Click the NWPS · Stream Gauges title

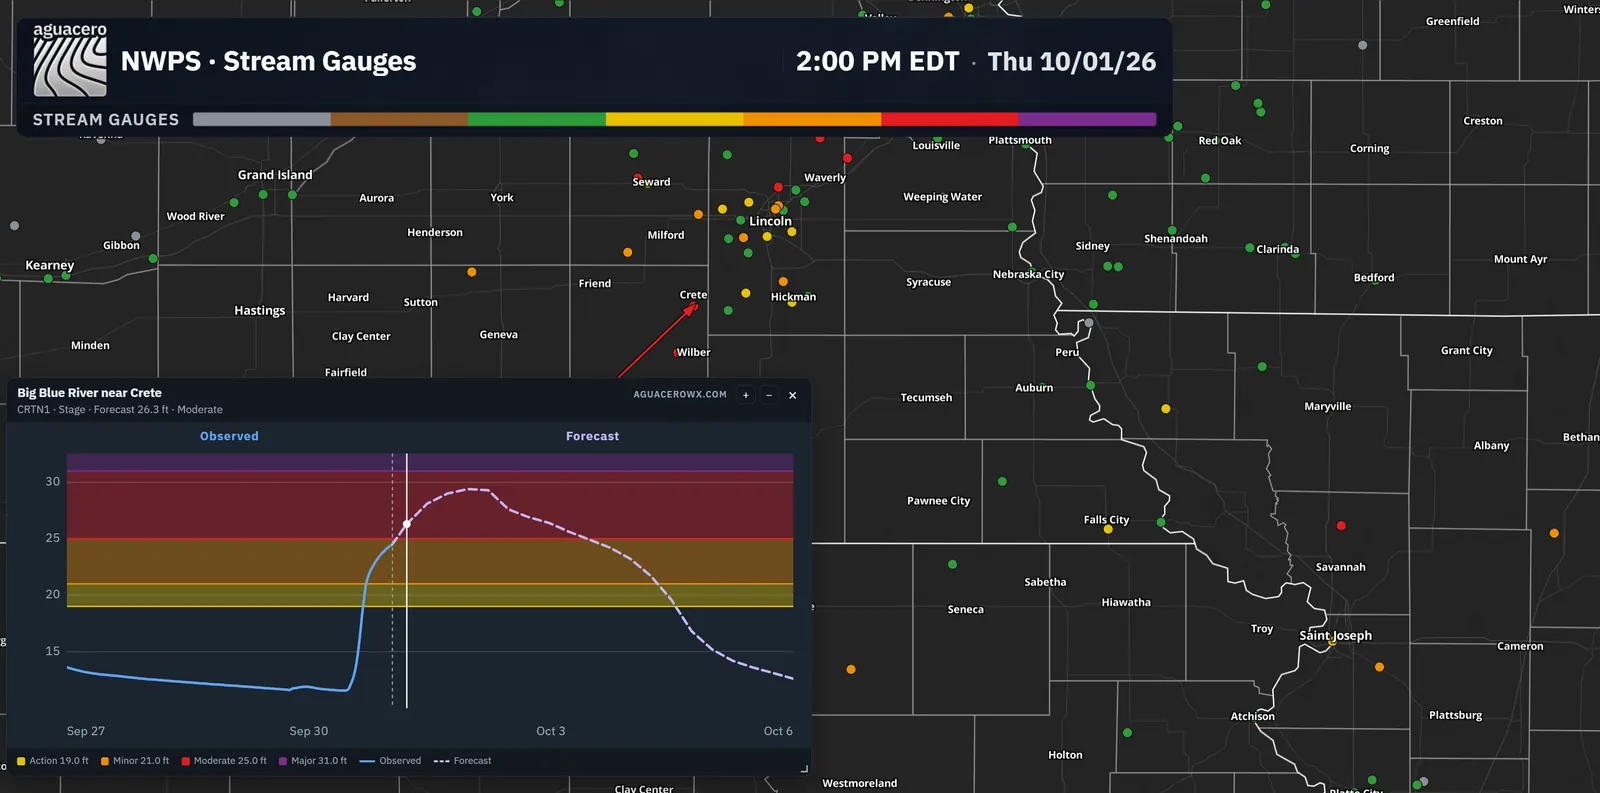point(268,62)
